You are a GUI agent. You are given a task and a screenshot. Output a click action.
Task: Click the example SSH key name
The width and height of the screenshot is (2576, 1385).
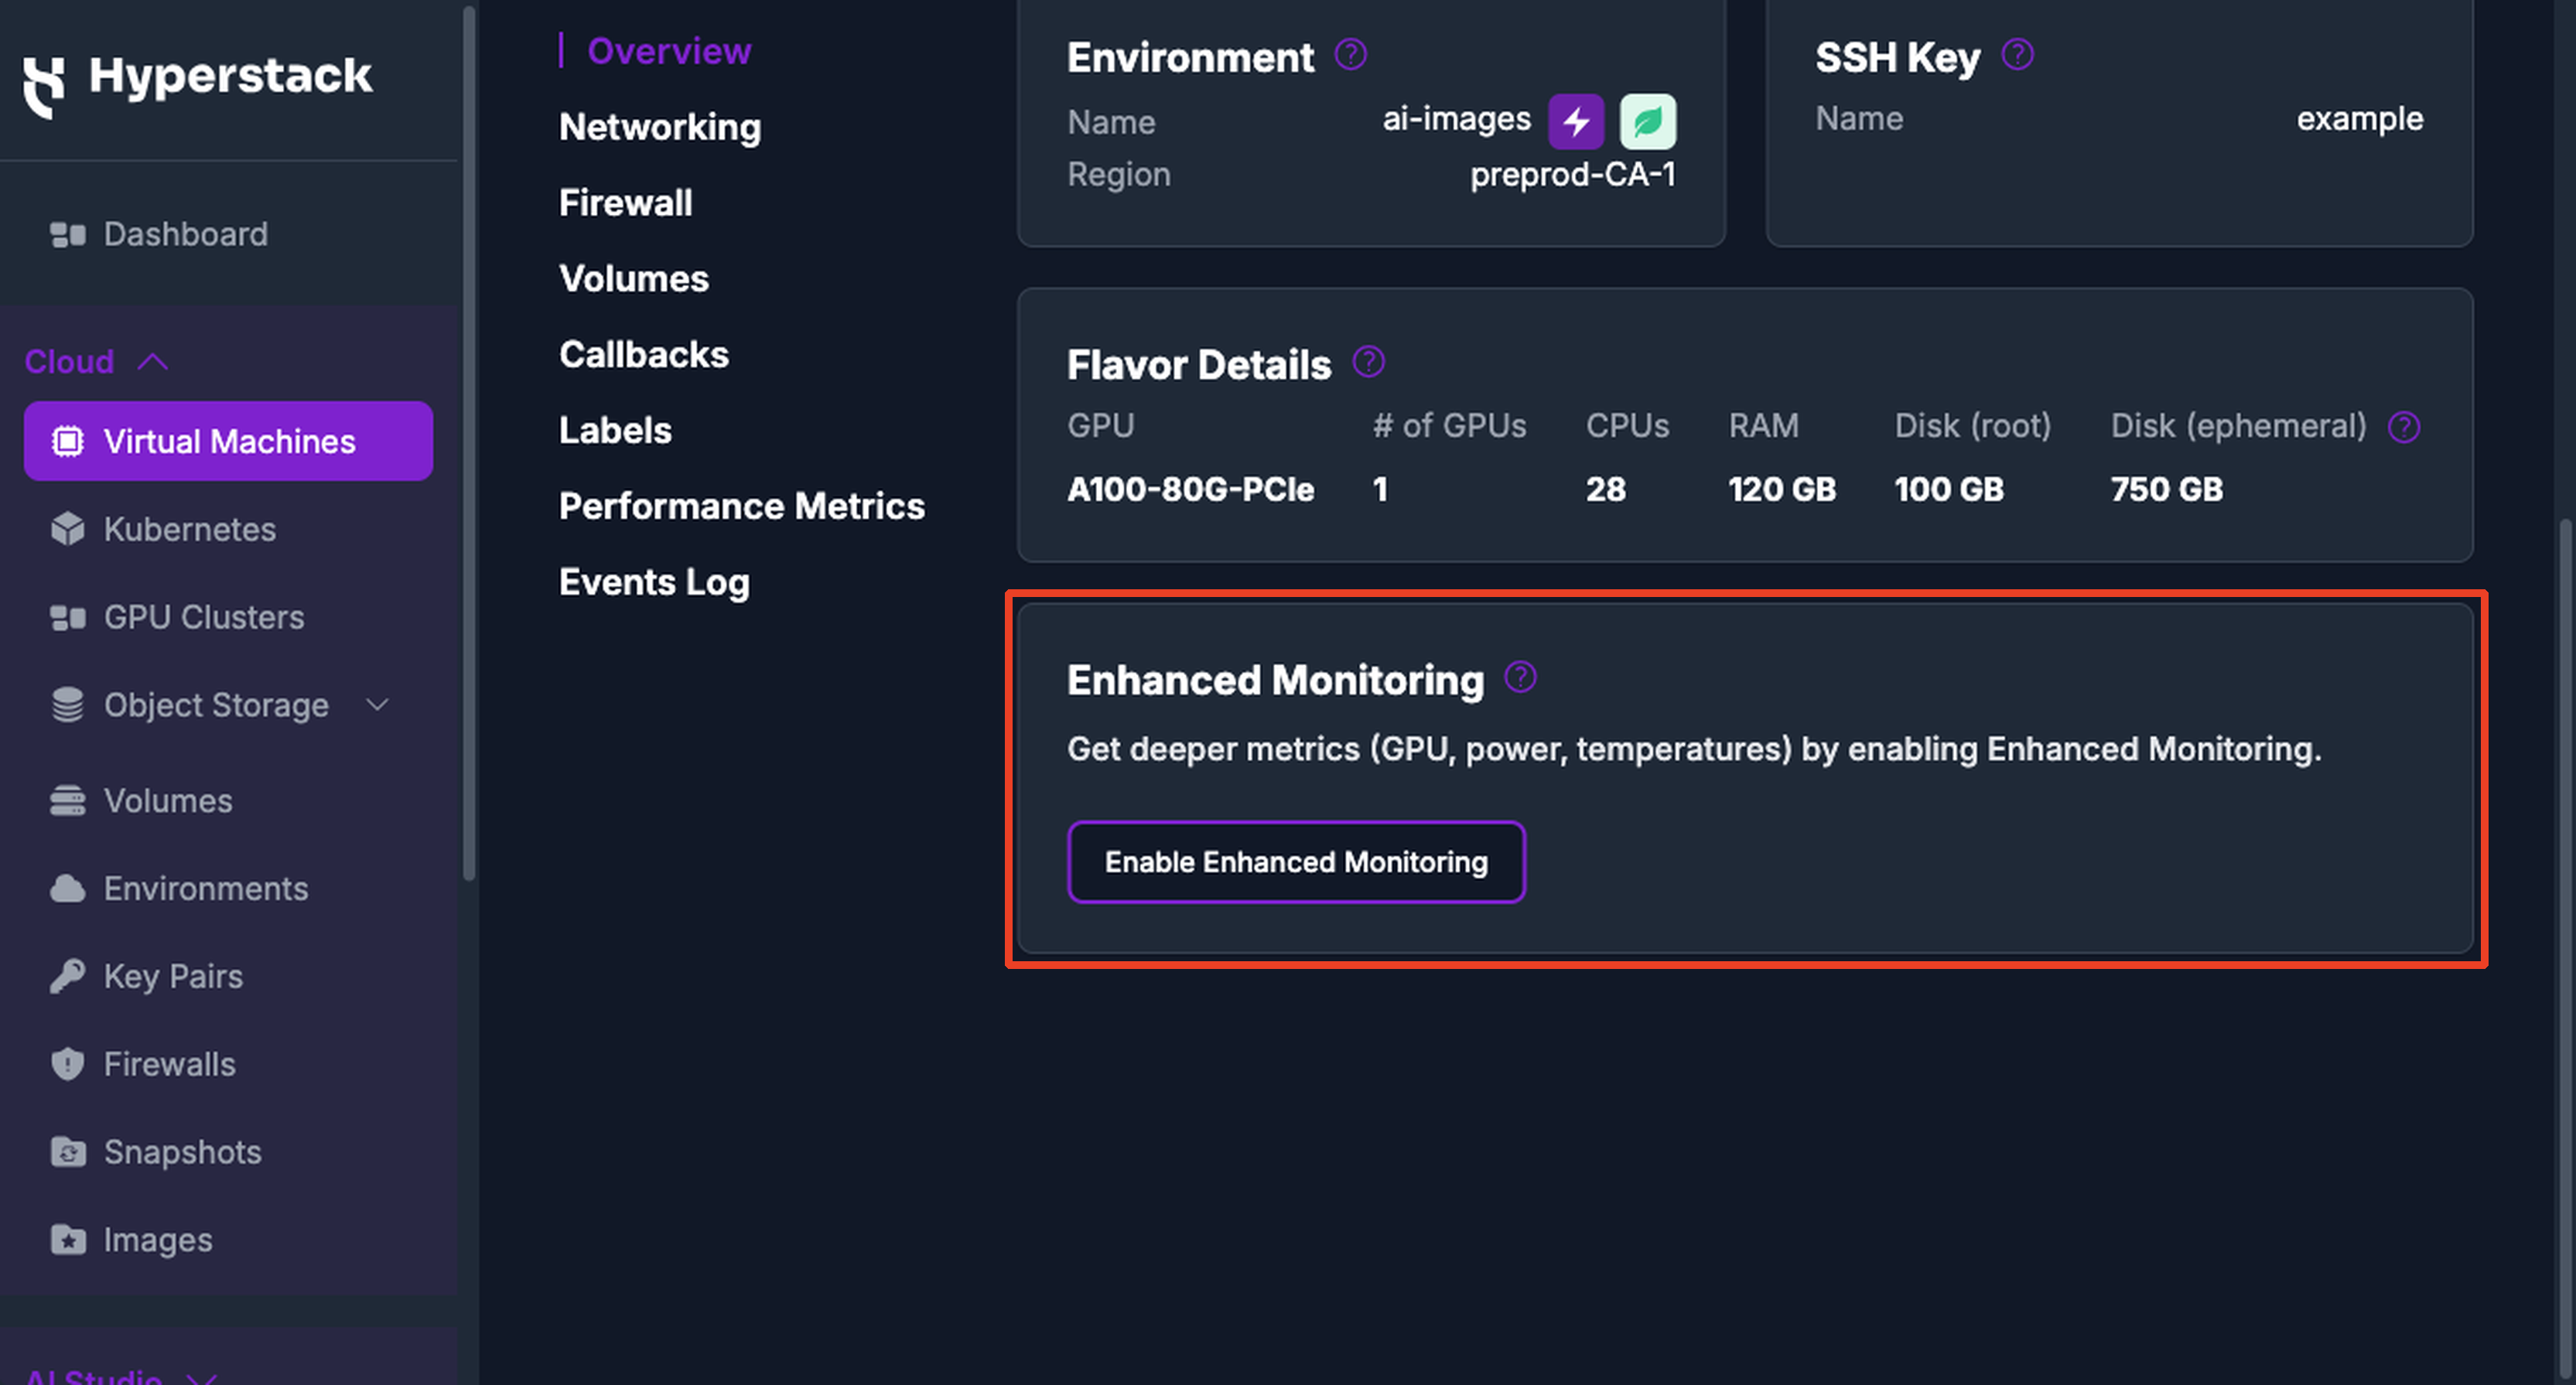(2360, 119)
